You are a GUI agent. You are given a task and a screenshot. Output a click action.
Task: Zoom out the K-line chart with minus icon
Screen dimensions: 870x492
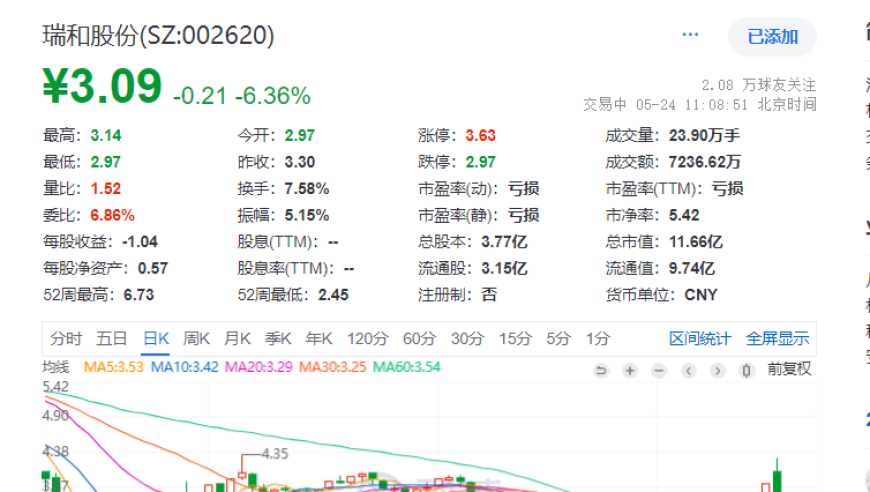click(x=659, y=370)
